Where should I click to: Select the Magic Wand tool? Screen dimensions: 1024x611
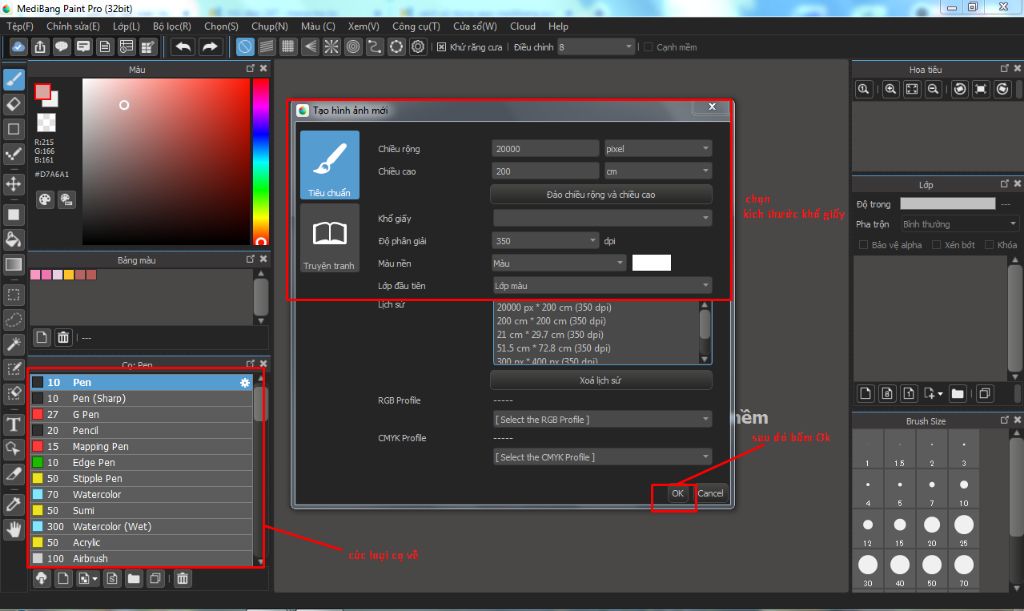(14, 344)
